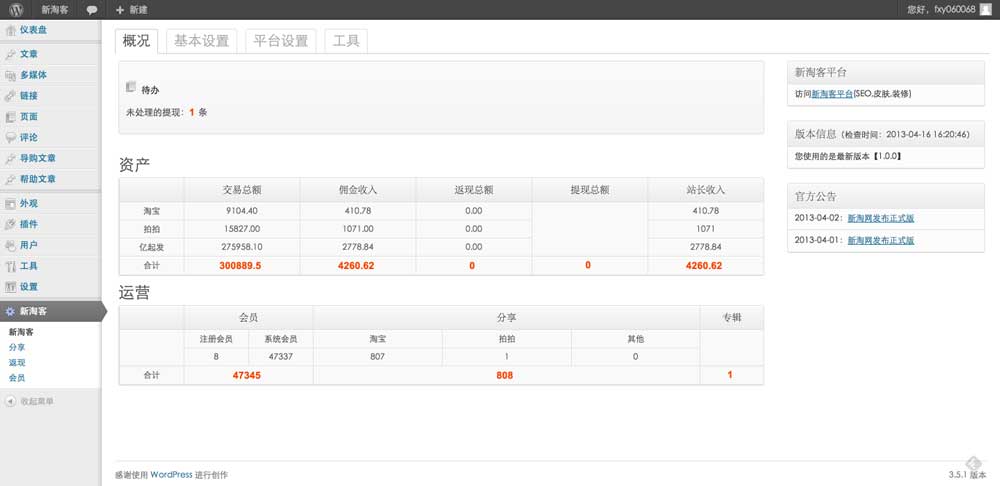Click the WordPress logo icon

click(x=17, y=10)
